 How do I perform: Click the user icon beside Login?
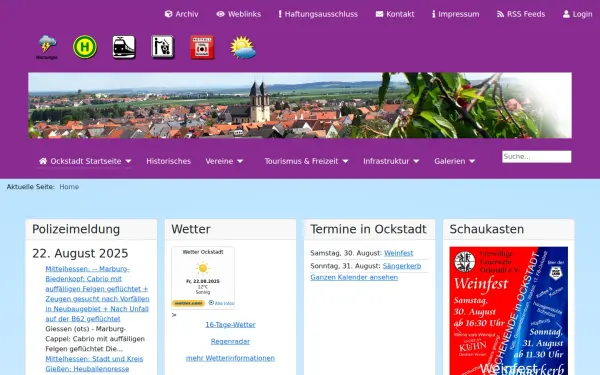pyautogui.click(x=566, y=14)
